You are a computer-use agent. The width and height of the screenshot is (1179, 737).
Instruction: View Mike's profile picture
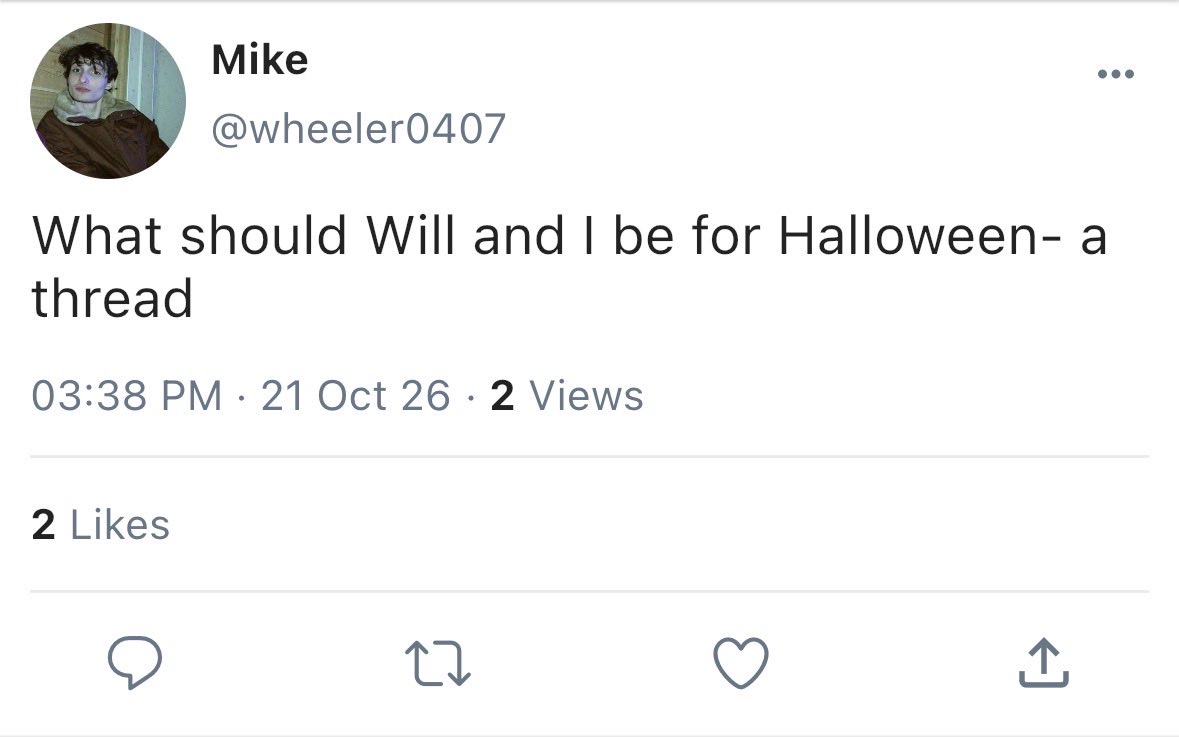point(108,101)
